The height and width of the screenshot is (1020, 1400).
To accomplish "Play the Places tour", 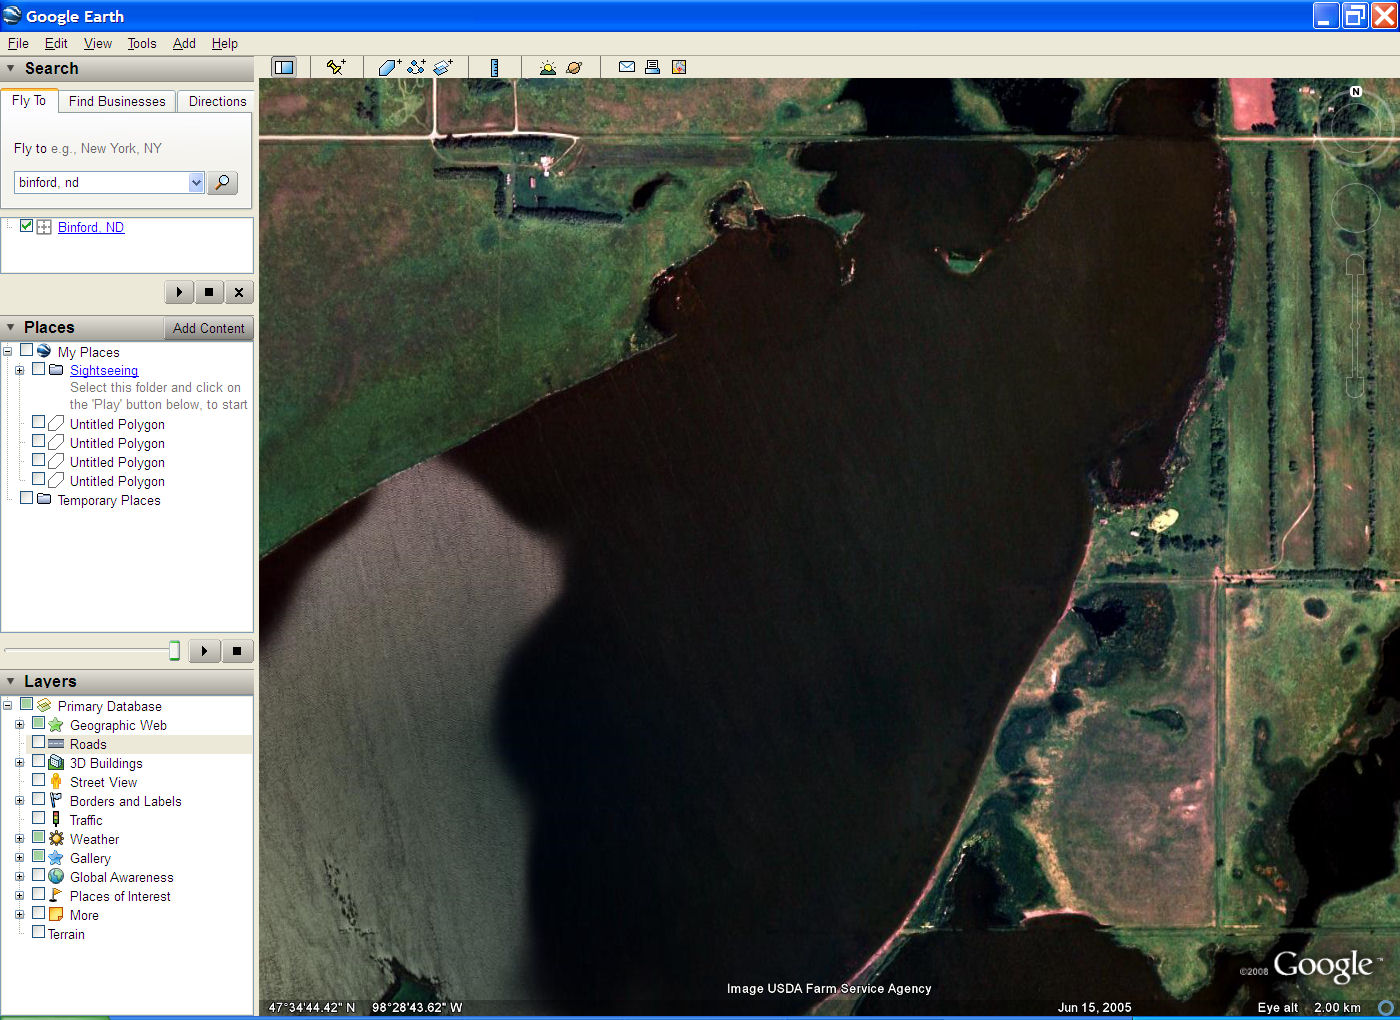I will [204, 651].
